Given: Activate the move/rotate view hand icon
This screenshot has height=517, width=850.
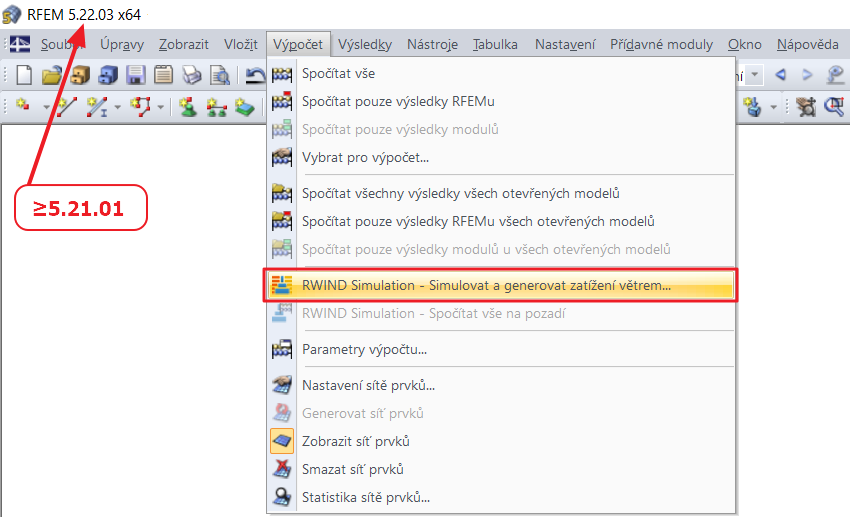Looking at the screenshot, I should pyautogui.click(x=806, y=106).
